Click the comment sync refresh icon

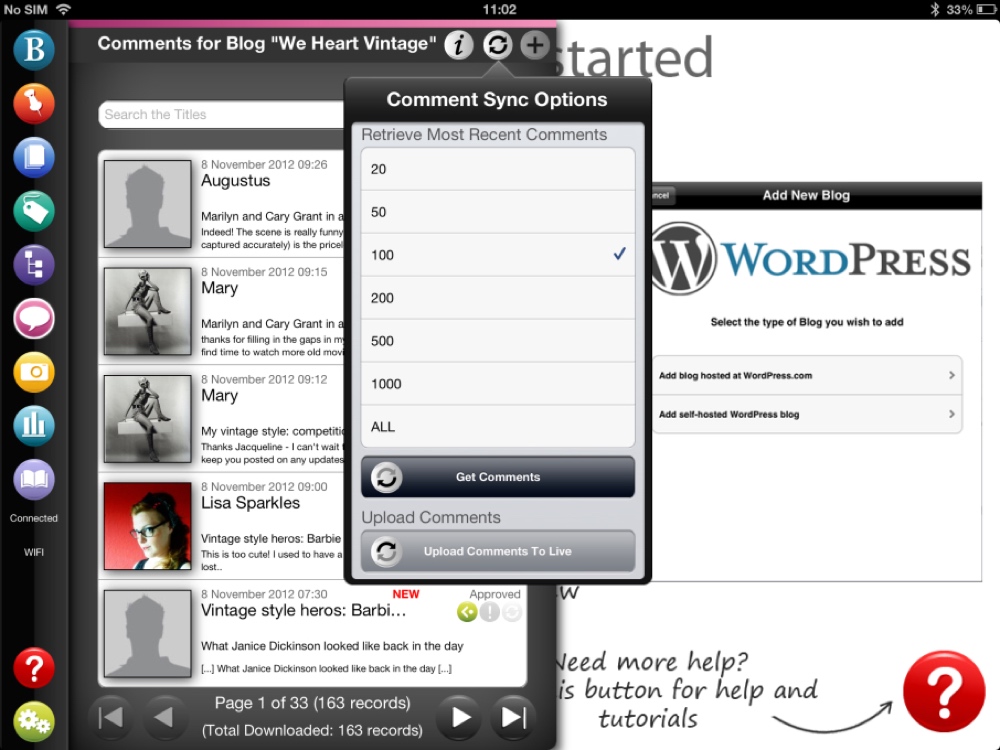click(x=497, y=45)
